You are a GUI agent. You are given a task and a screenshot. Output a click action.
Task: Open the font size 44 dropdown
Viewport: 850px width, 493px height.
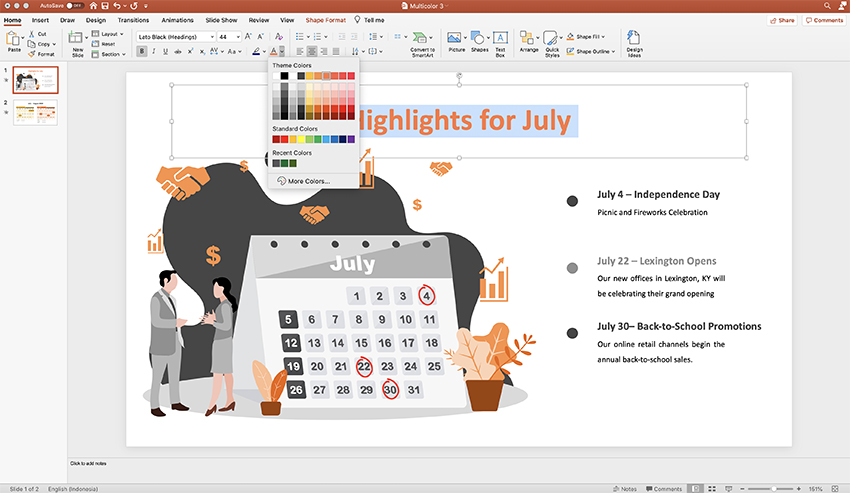coord(238,37)
